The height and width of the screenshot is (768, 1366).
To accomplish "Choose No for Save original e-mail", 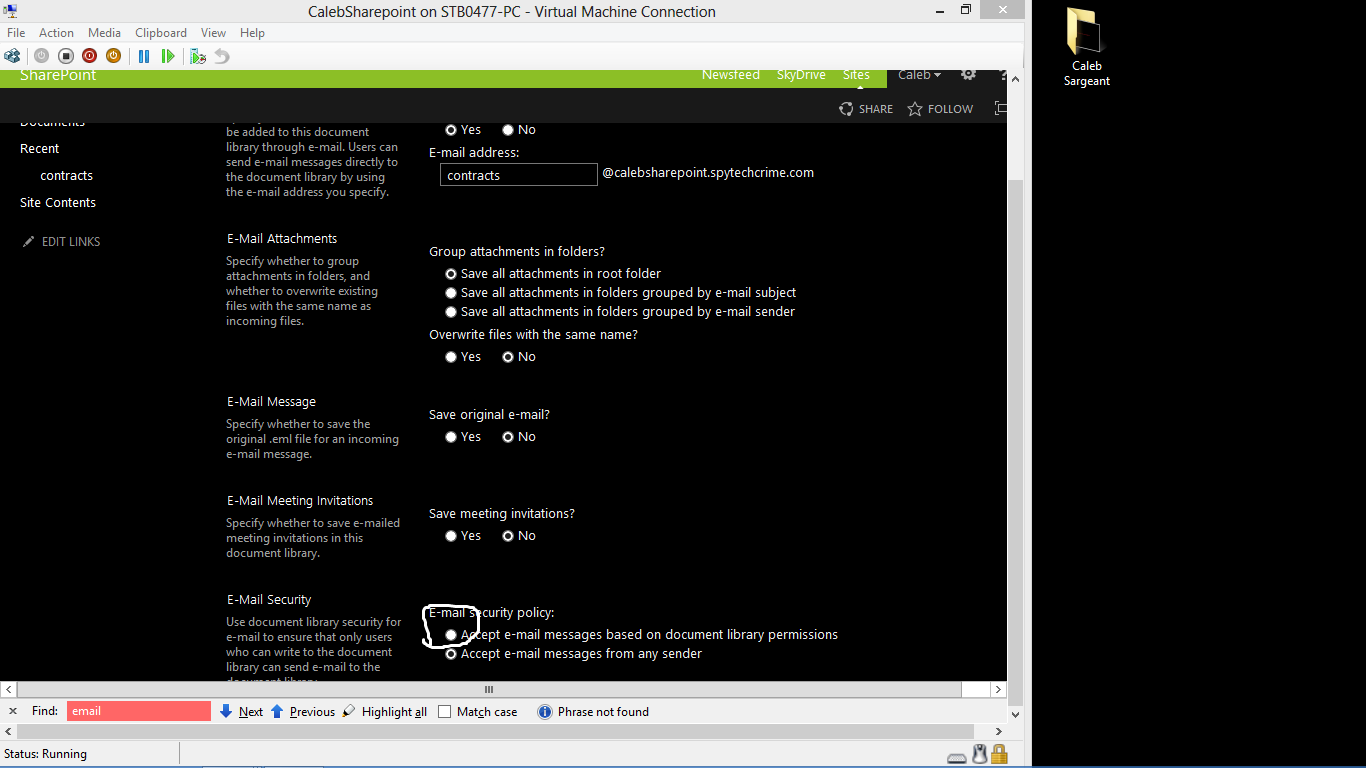I will [508, 437].
